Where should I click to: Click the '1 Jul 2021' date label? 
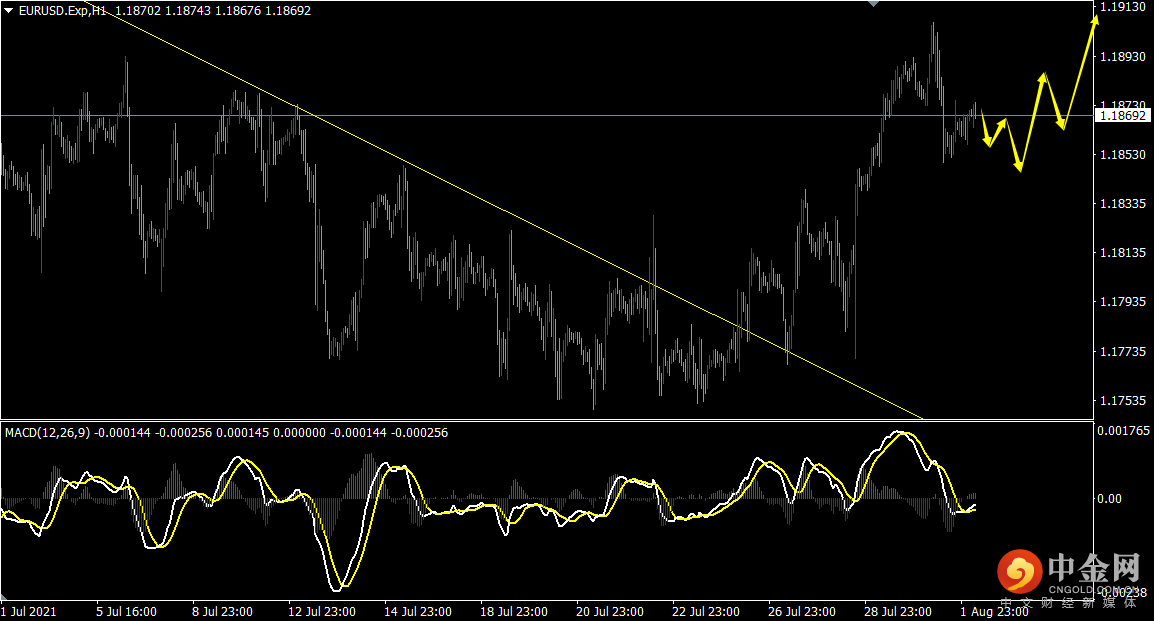point(29,611)
